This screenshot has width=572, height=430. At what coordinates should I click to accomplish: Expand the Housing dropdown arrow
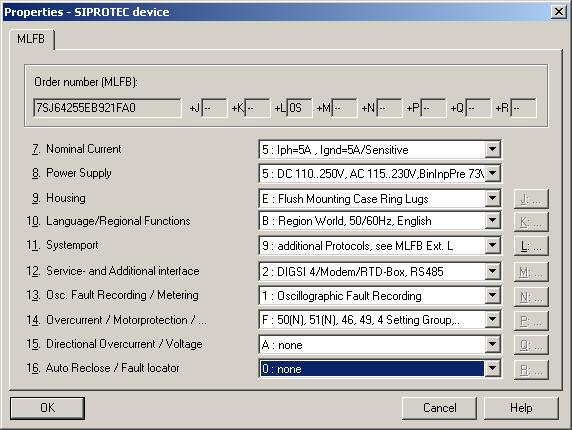tap(492, 198)
